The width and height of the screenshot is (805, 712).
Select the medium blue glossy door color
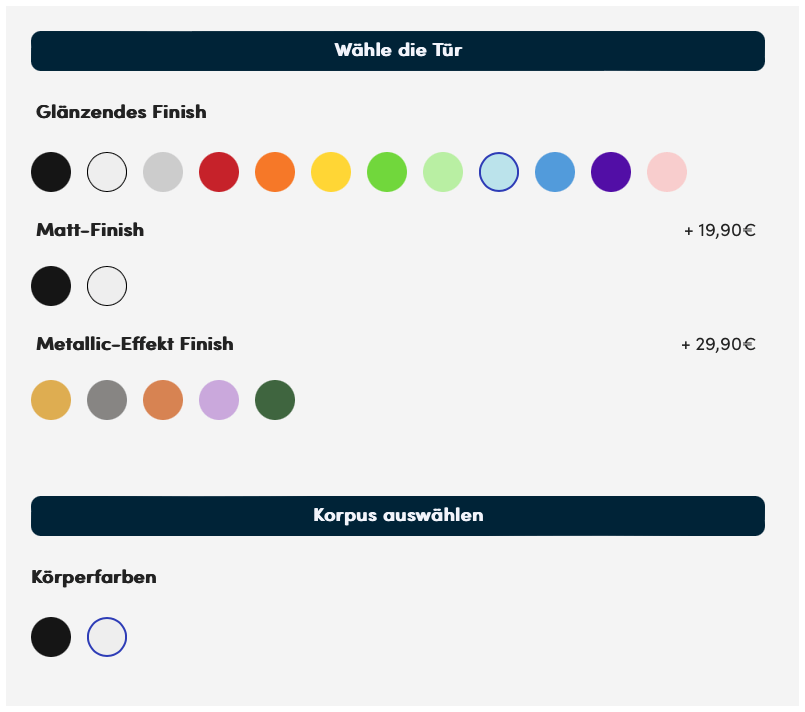coord(554,172)
